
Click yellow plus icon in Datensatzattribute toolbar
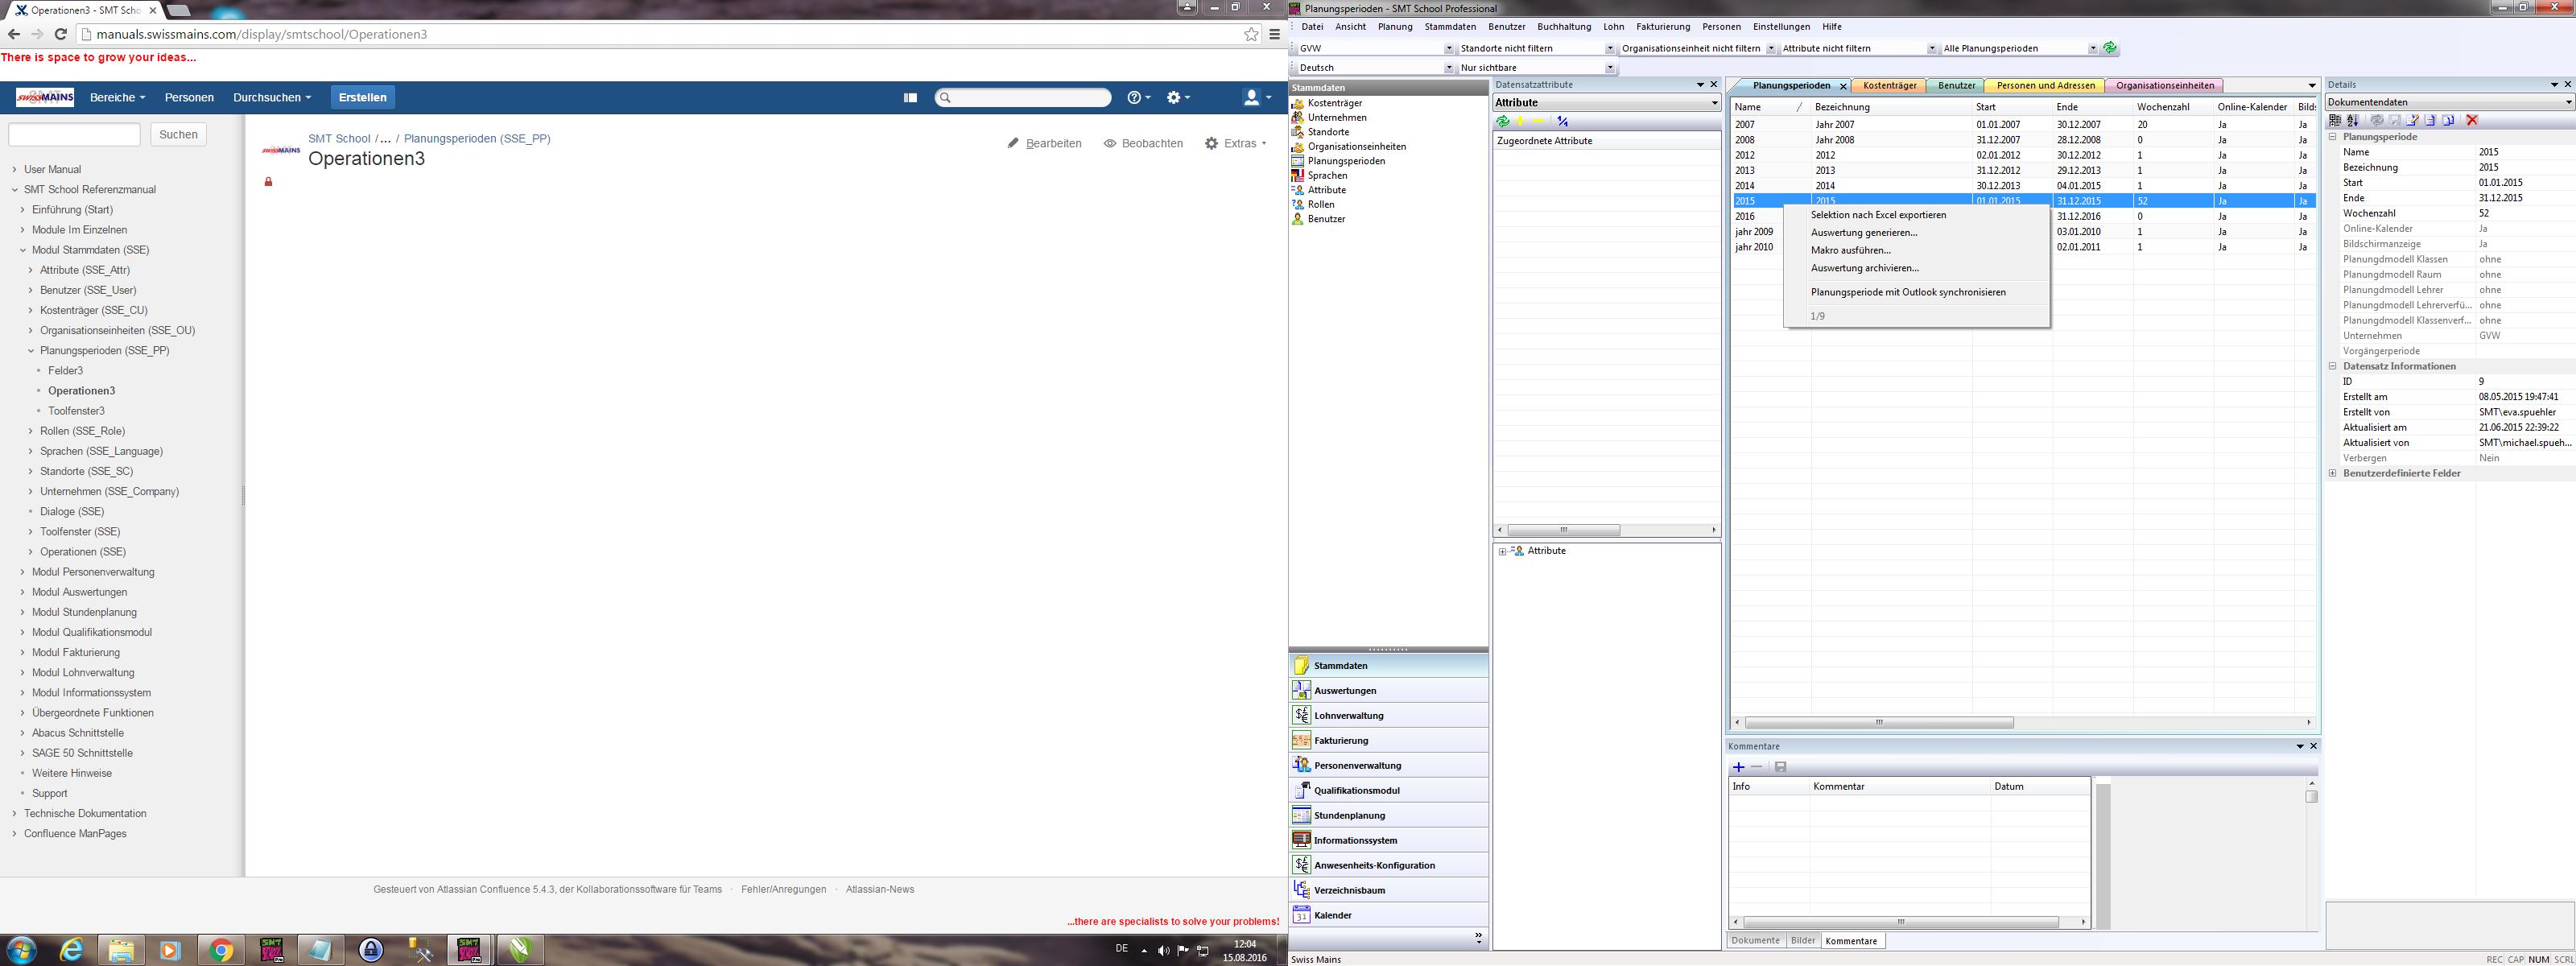tap(1521, 122)
